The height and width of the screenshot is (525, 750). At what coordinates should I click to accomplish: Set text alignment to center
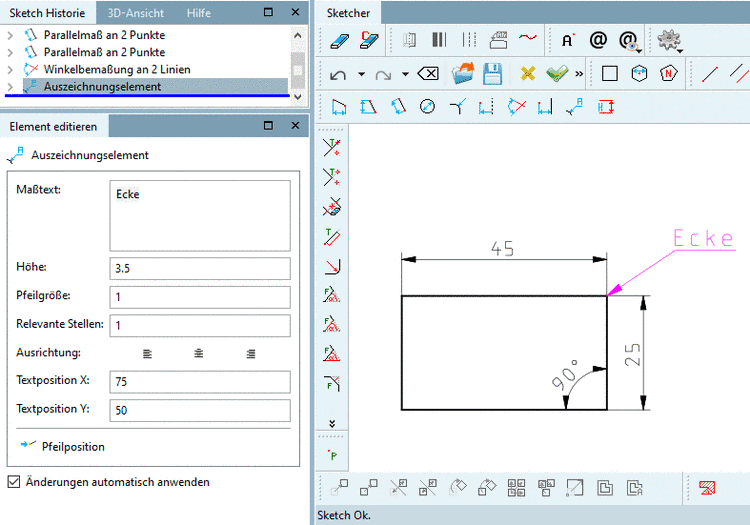click(x=199, y=354)
